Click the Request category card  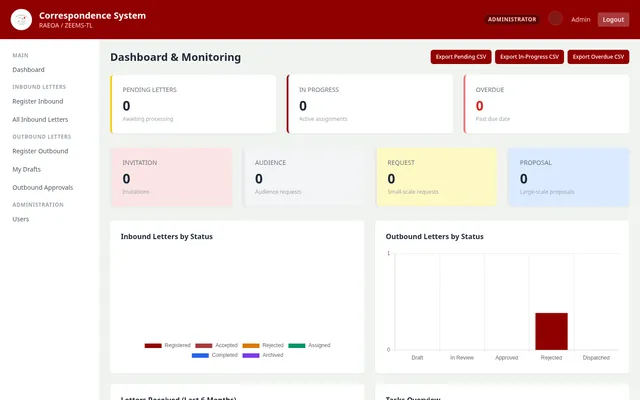(x=436, y=177)
